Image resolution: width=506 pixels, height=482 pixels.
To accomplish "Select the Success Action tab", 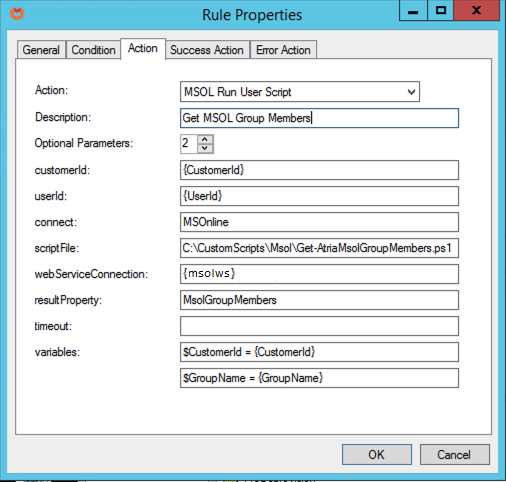I will [207, 50].
